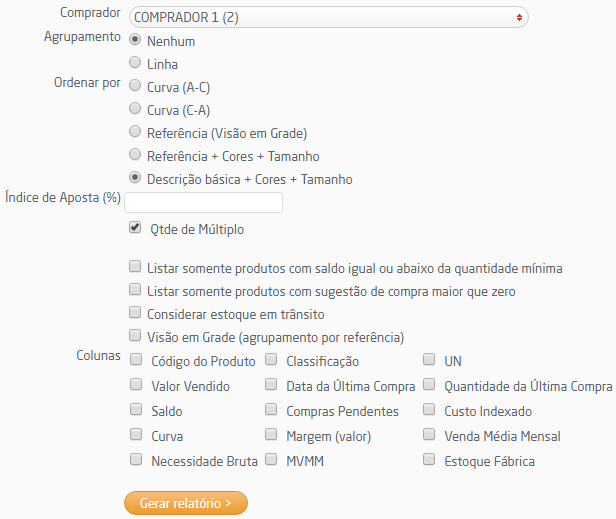Image resolution: width=616 pixels, height=519 pixels.
Task: Click the Índice de Aposta input field
Action: [x=203, y=203]
